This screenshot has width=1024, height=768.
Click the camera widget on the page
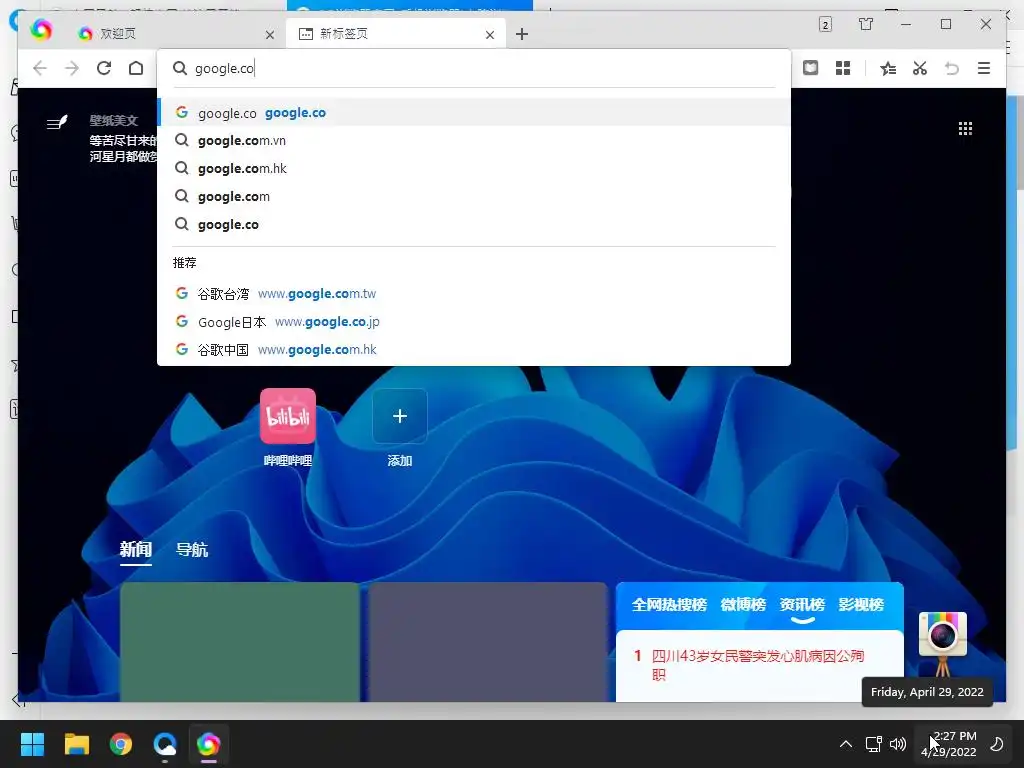point(942,643)
